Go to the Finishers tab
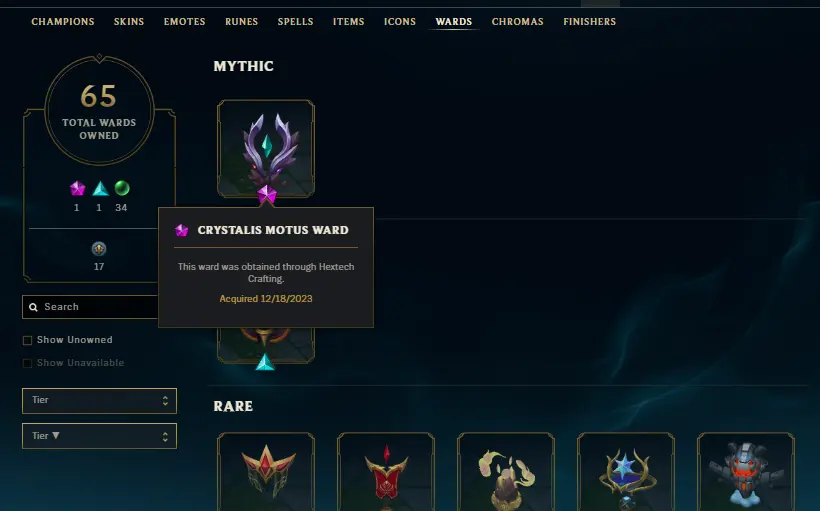 click(x=589, y=22)
